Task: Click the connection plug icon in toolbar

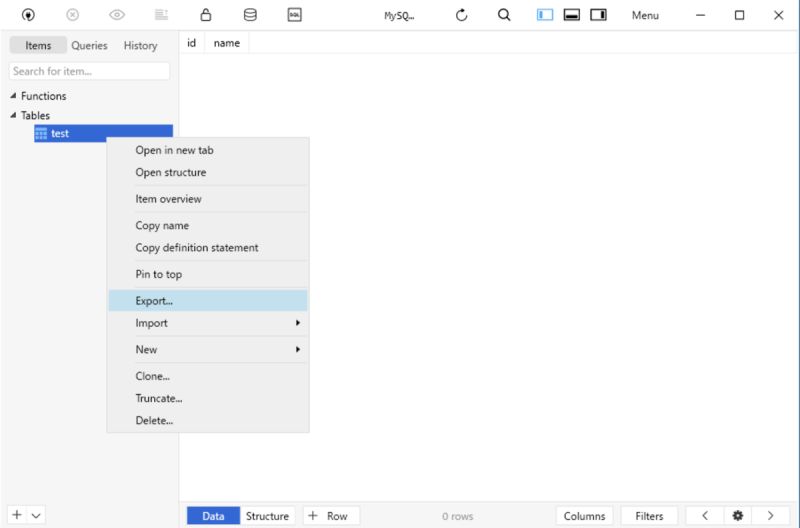Action: point(29,15)
